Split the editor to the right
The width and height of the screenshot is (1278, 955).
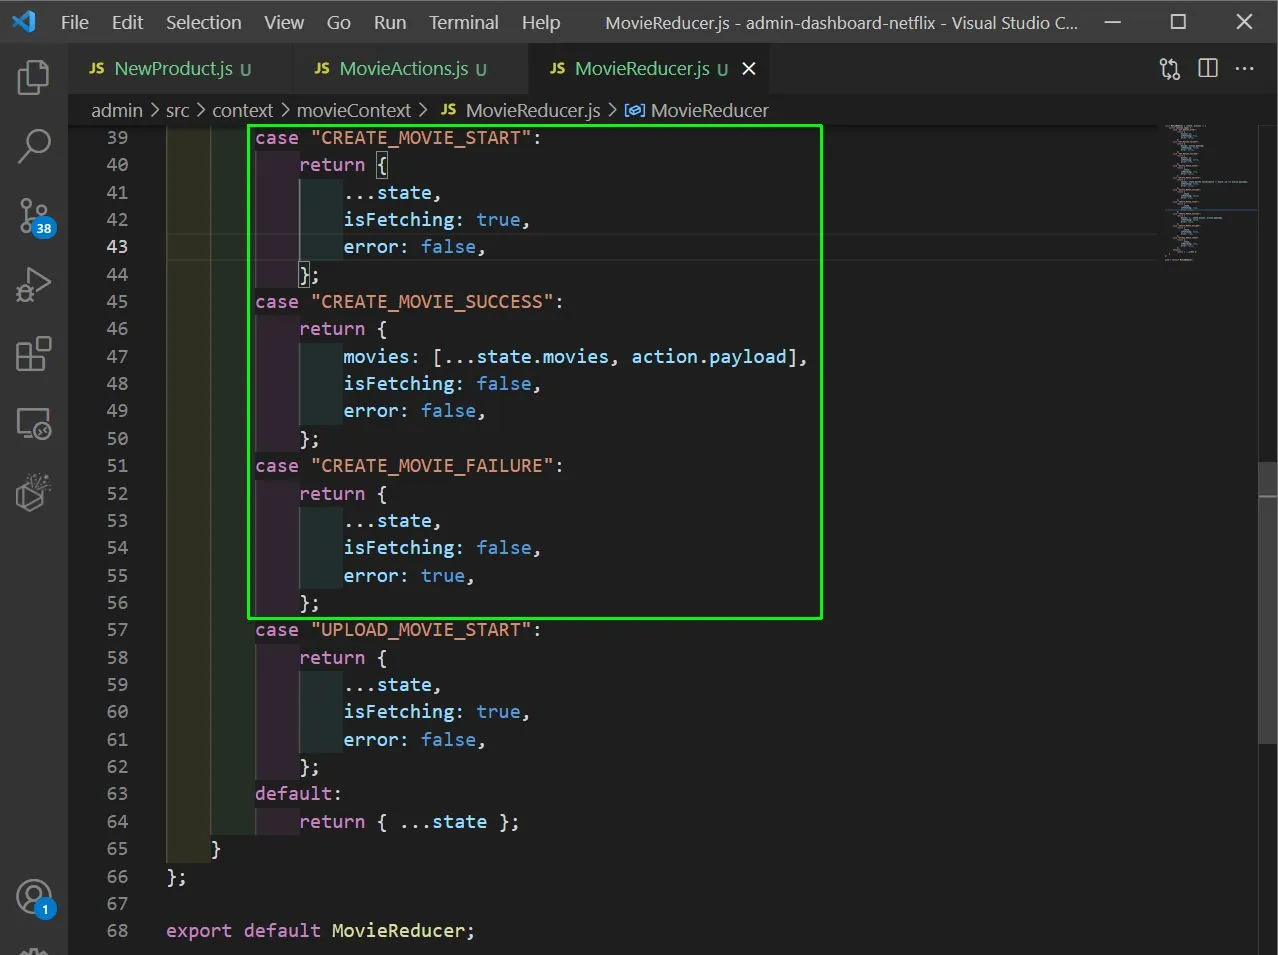[x=1208, y=68]
